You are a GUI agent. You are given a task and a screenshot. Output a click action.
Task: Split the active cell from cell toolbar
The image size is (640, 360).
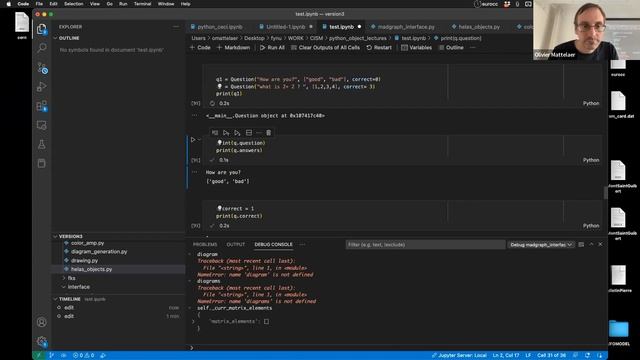(249, 133)
